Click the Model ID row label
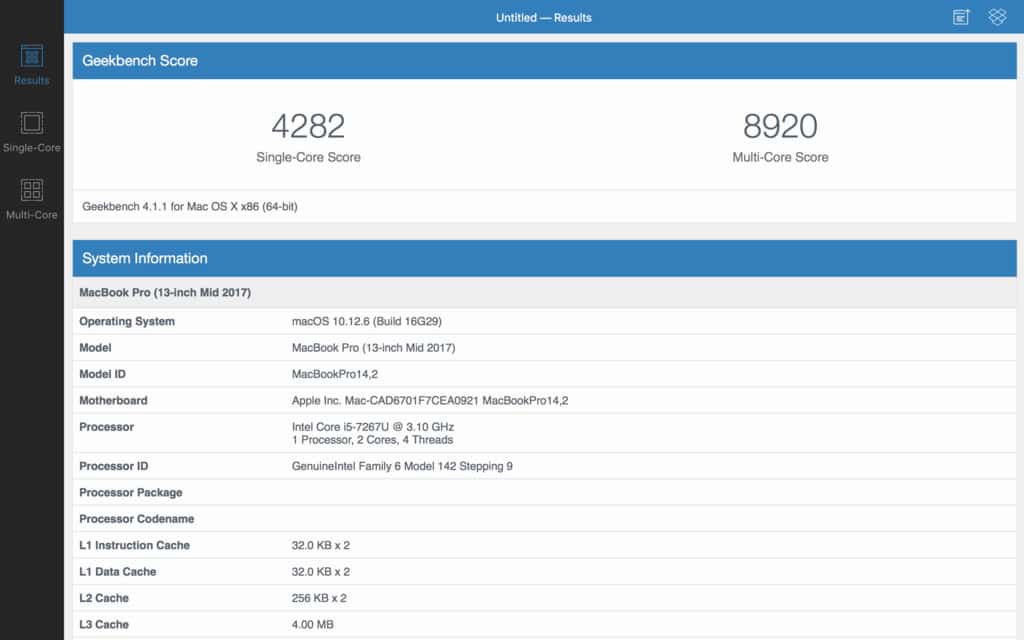1024x640 pixels. tap(103, 374)
